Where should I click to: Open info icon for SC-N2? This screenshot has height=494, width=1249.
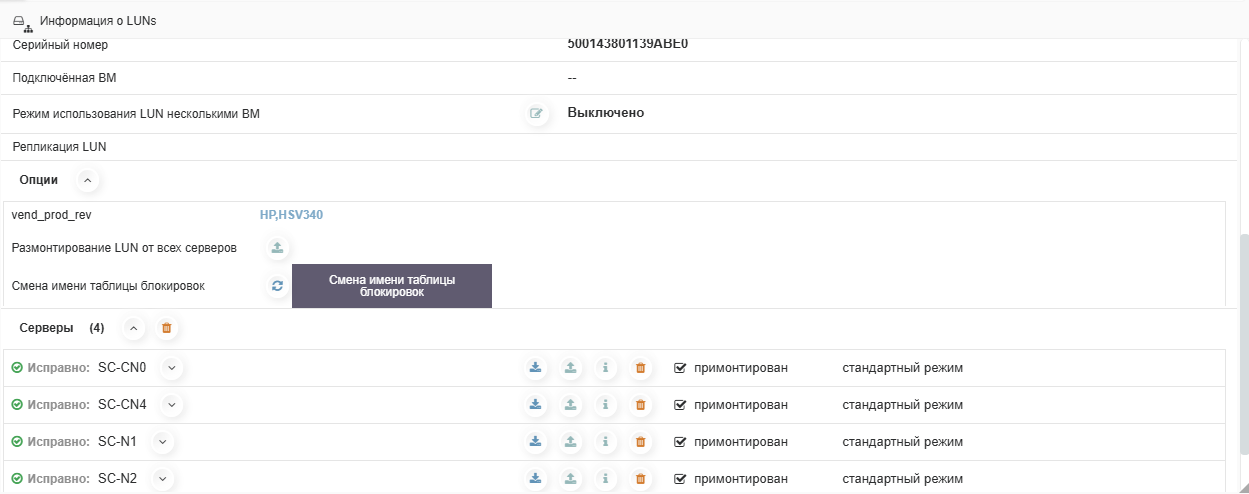(x=604, y=478)
